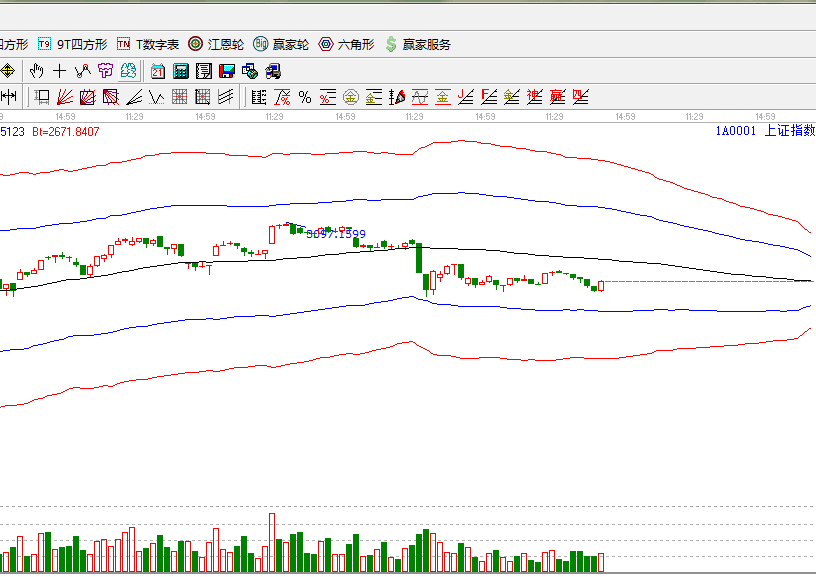
Task: Click the 1A0001 index code label
Action: [x=734, y=131]
